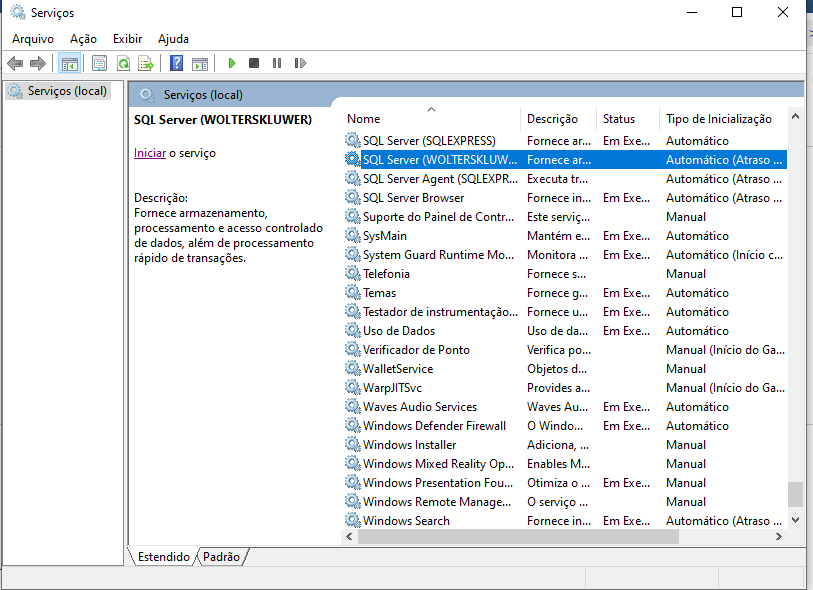Click the Iniciar link to start the service
813x590 pixels.
(150, 153)
